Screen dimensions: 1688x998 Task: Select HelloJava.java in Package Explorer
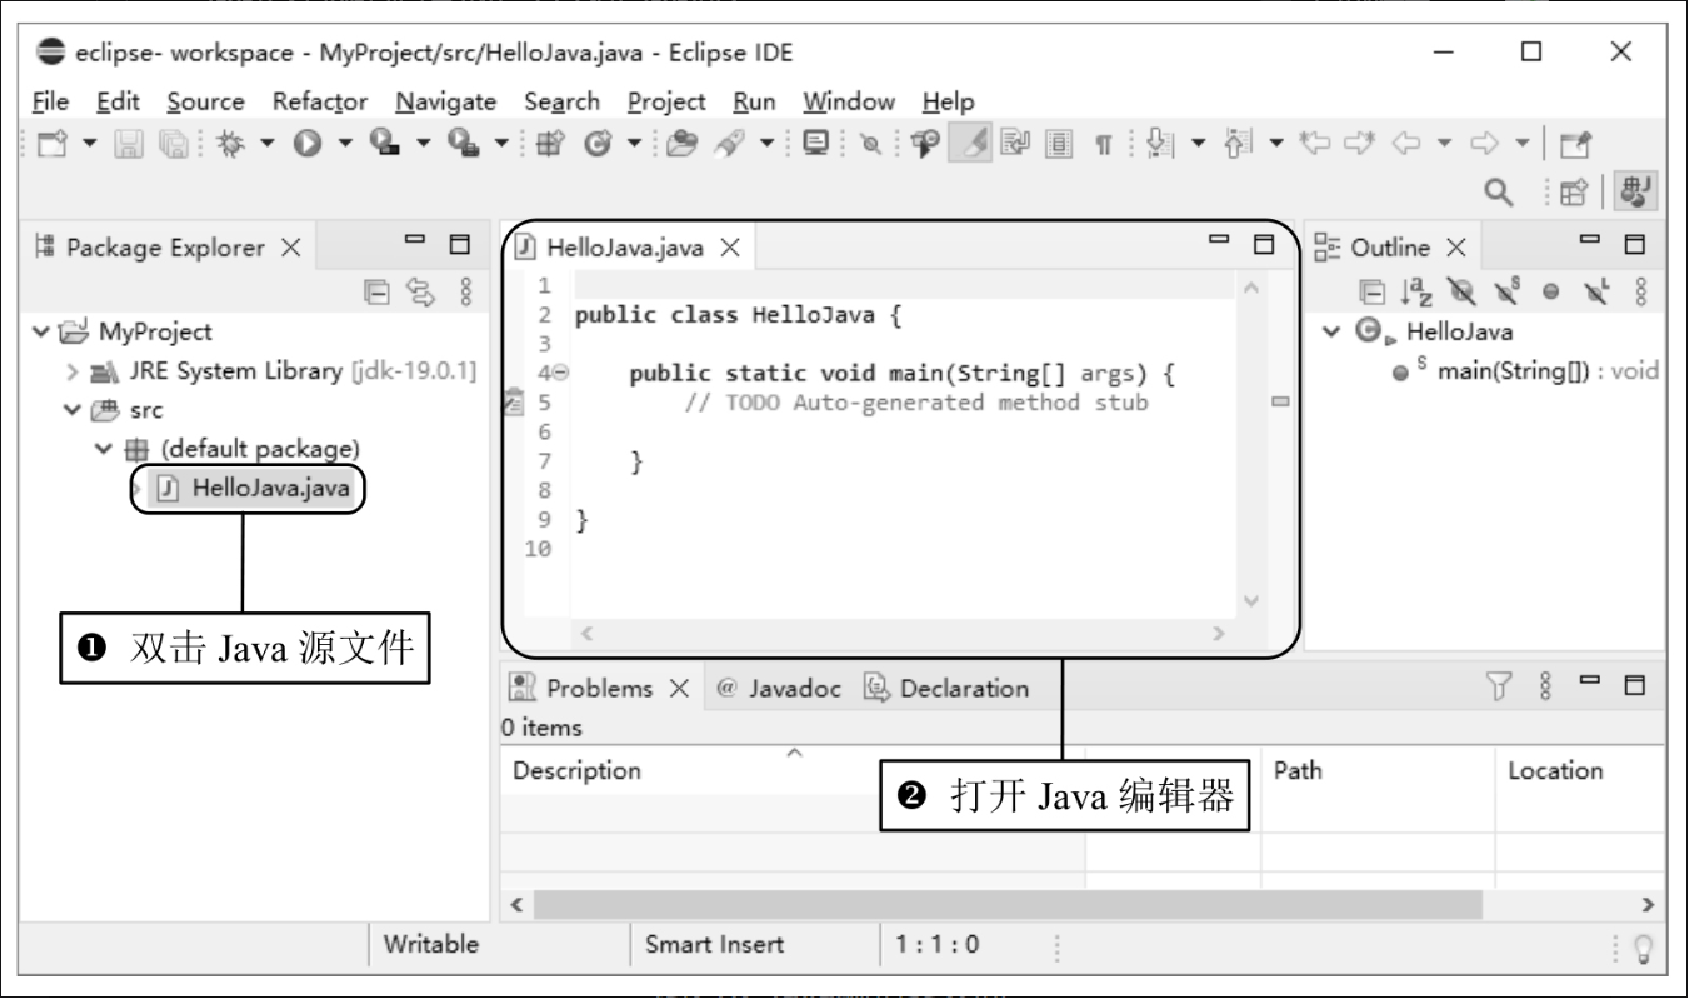pyautogui.click(x=255, y=488)
